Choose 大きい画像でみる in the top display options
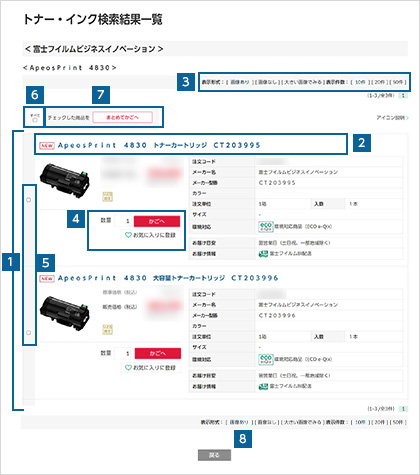The height and width of the screenshot is (475, 420). click(303, 82)
